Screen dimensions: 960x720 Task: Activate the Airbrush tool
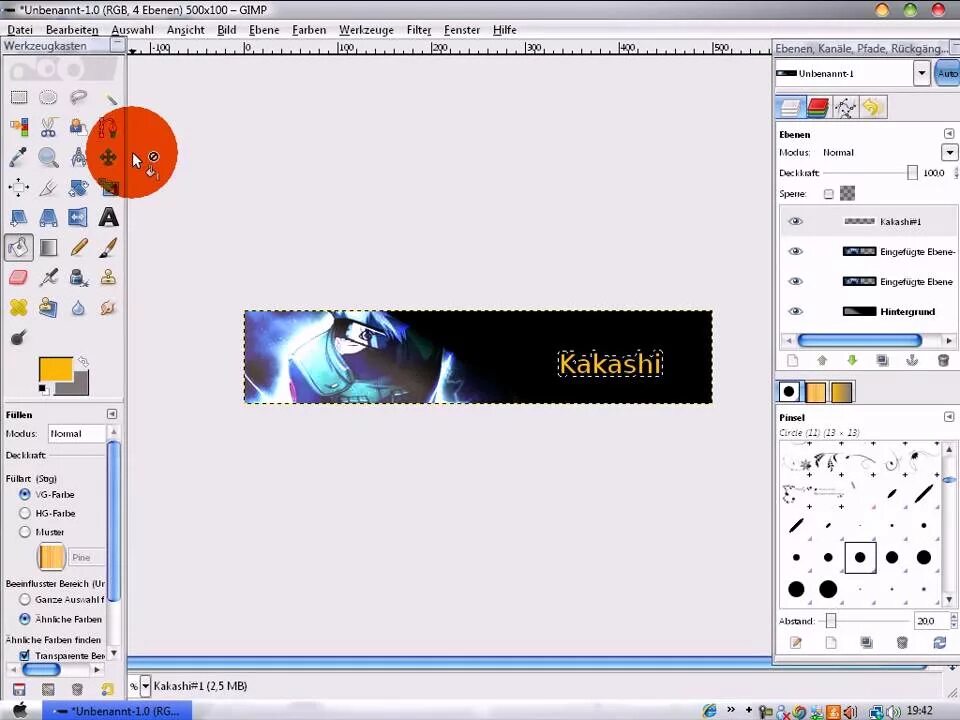click(x=48, y=277)
